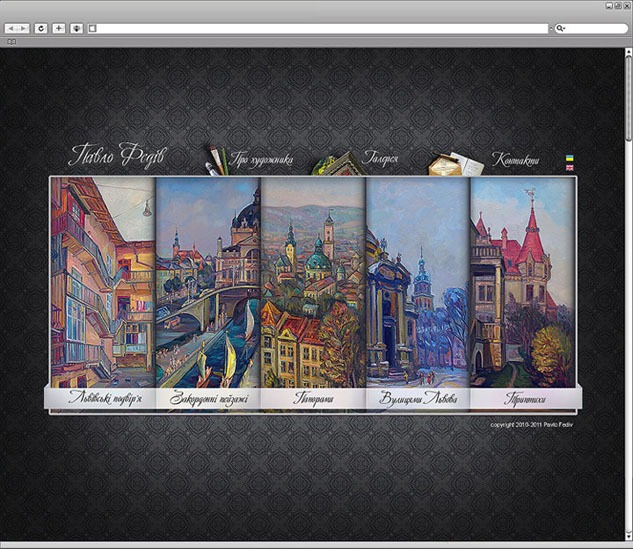Image resolution: width=633 pixels, height=549 pixels.
Task: Reload the page with the refresh icon
Action: [x=41, y=28]
